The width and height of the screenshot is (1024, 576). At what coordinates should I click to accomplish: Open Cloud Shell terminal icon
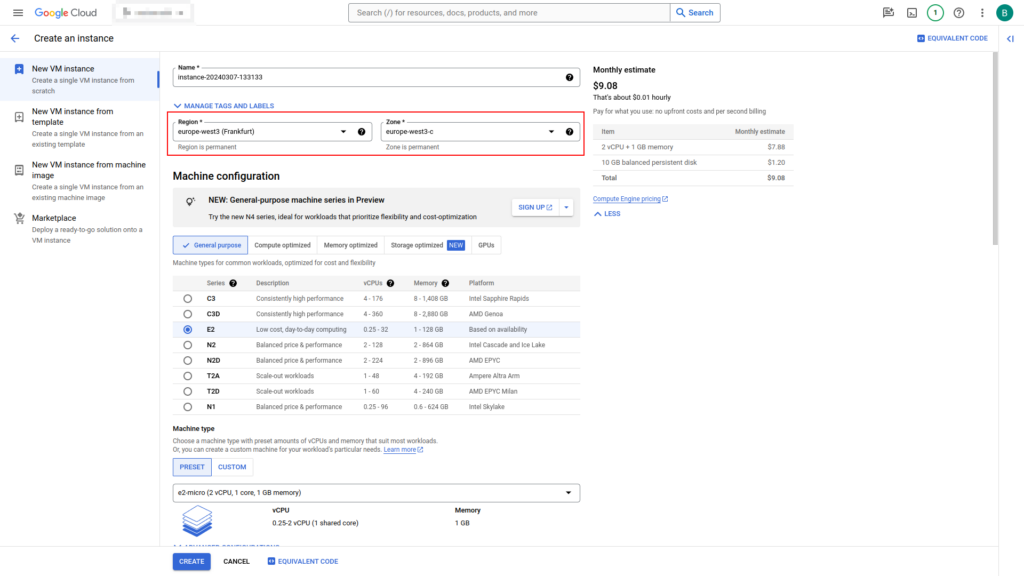[911, 13]
